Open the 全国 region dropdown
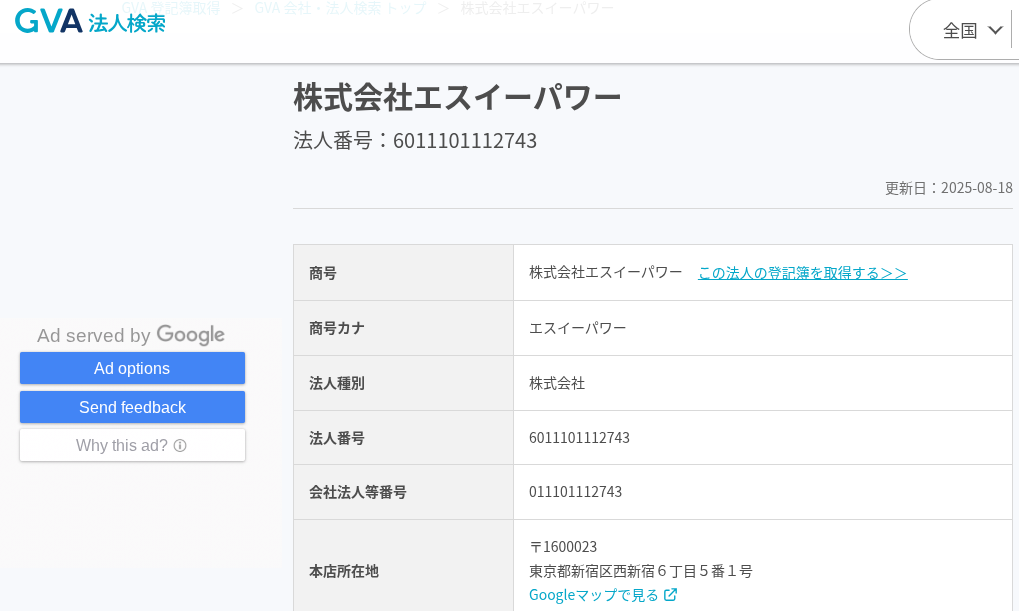1019x611 pixels. pyautogui.click(x=972, y=30)
